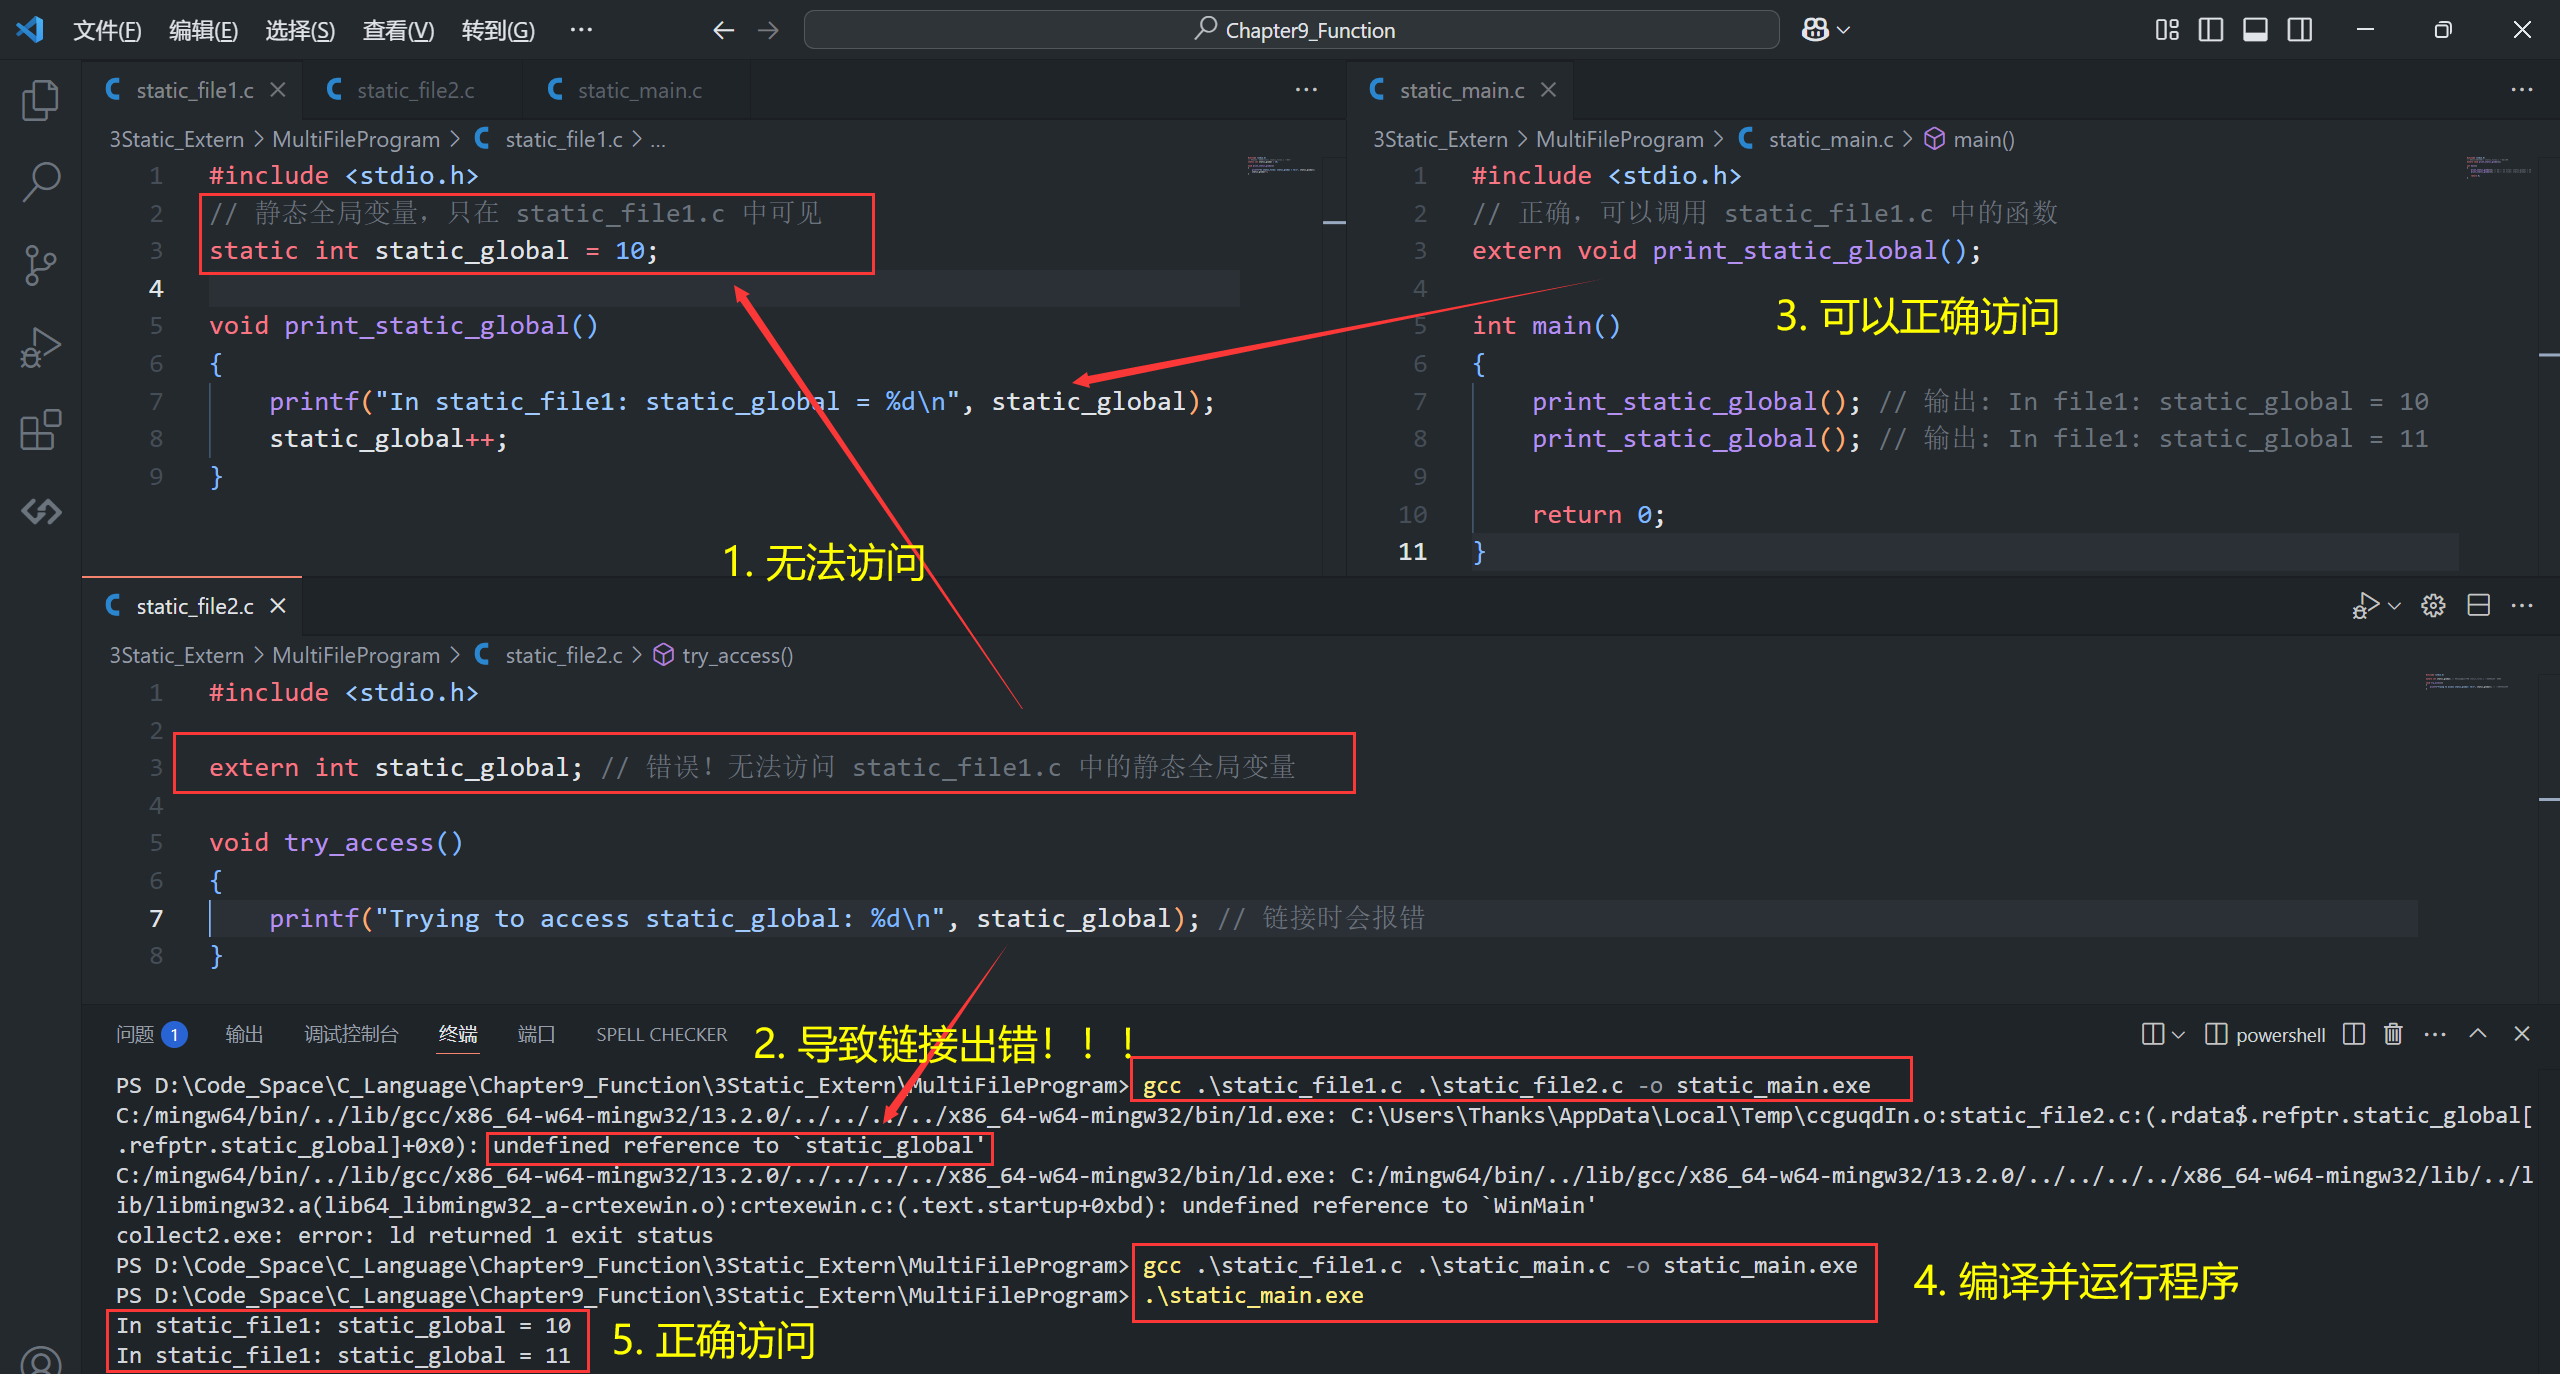Open the Copilot icon in title bar
Viewport: 2560px width, 1374px height.
coord(1815,30)
